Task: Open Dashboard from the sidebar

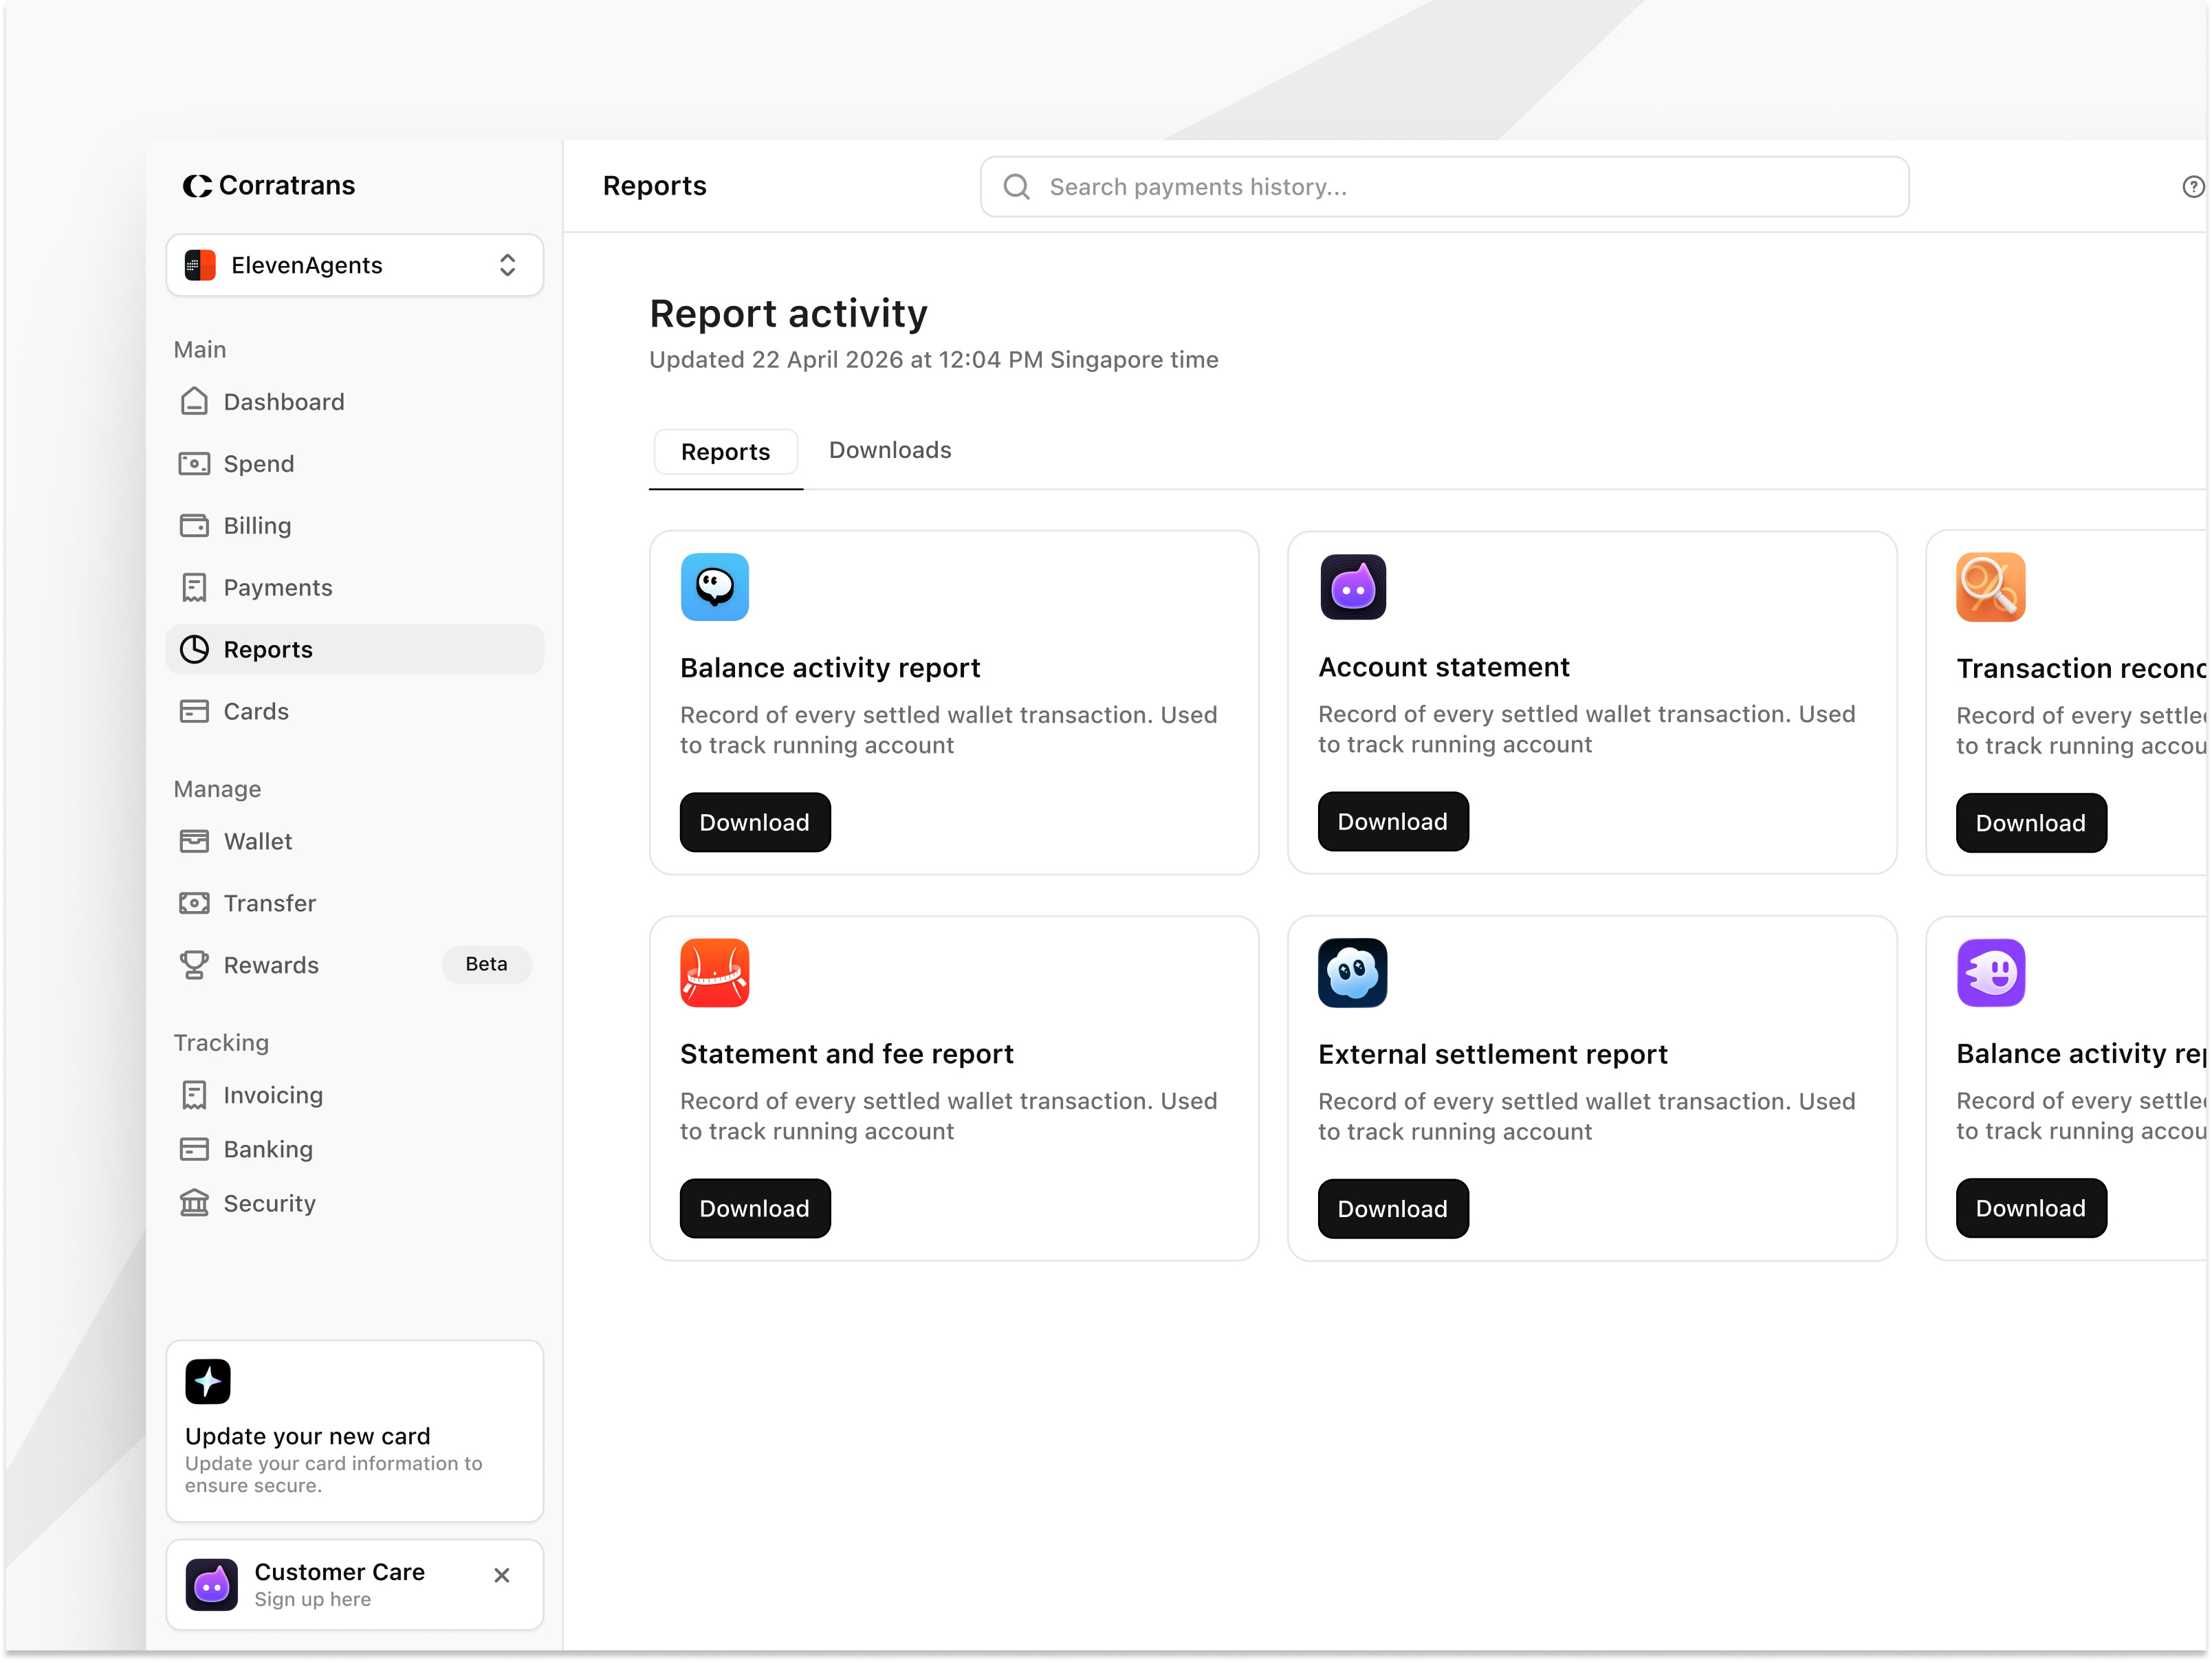Action: [x=355, y=401]
